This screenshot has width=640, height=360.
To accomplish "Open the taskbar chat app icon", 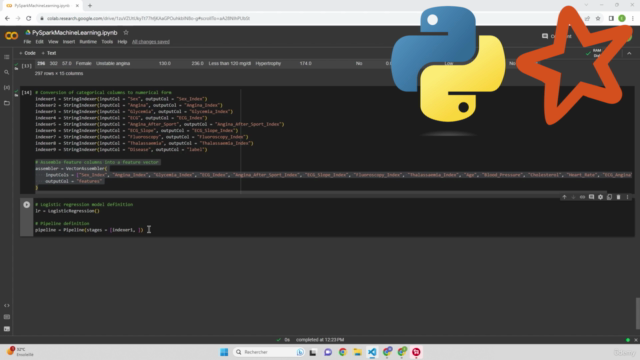I will pos(328,352).
